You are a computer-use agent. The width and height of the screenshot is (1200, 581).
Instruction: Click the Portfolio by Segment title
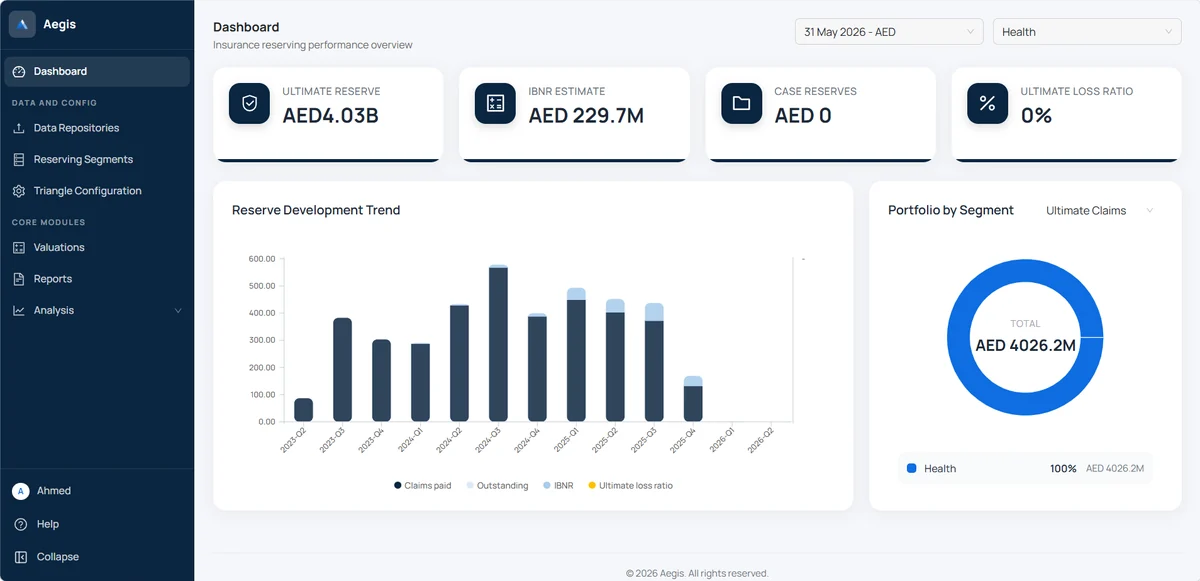pos(951,210)
